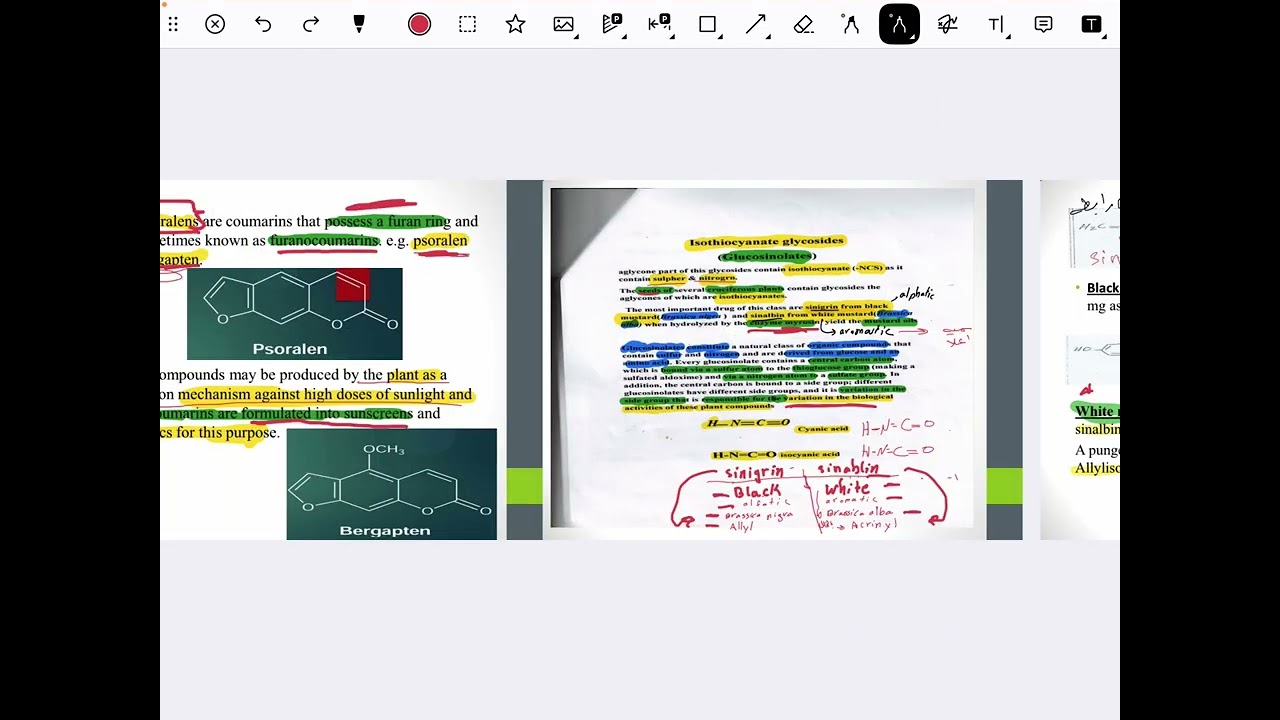Click the 'Isothiocyanate glycosides' heading
The height and width of the screenshot is (720, 1280).
pyautogui.click(x=766, y=241)
